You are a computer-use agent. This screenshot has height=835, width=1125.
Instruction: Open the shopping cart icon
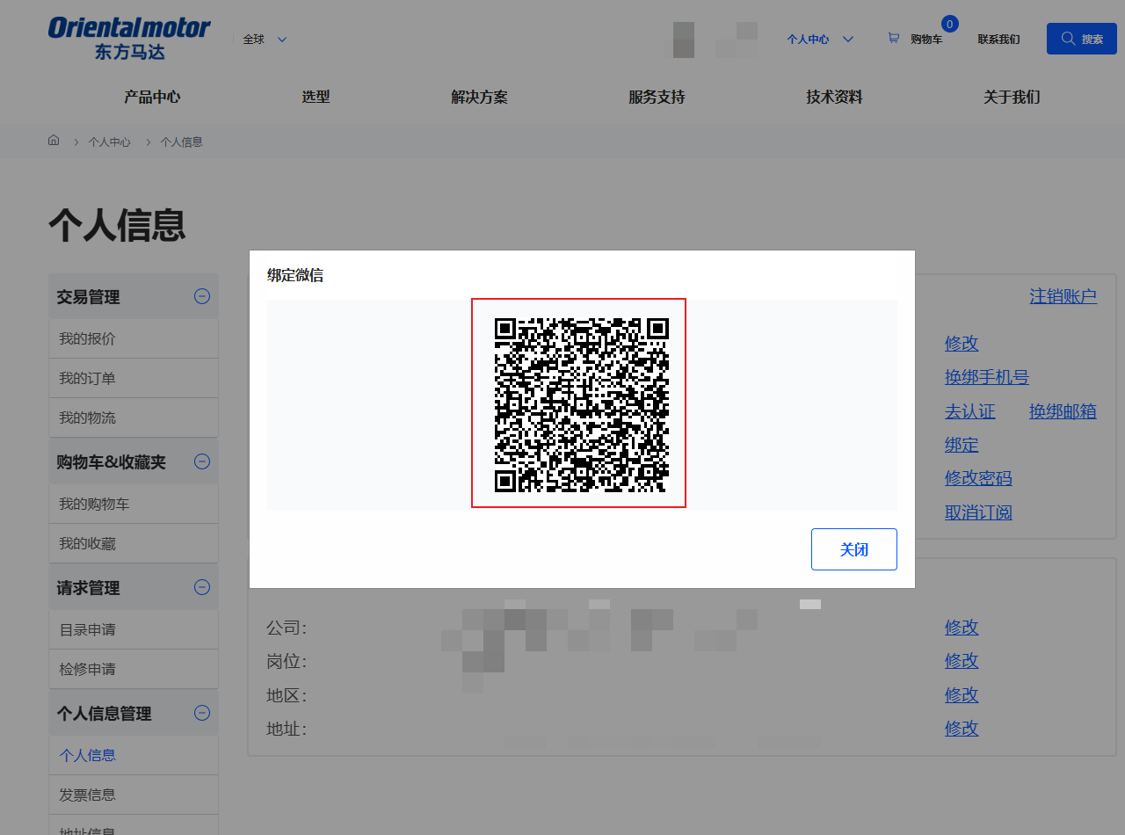click(893, 39)
